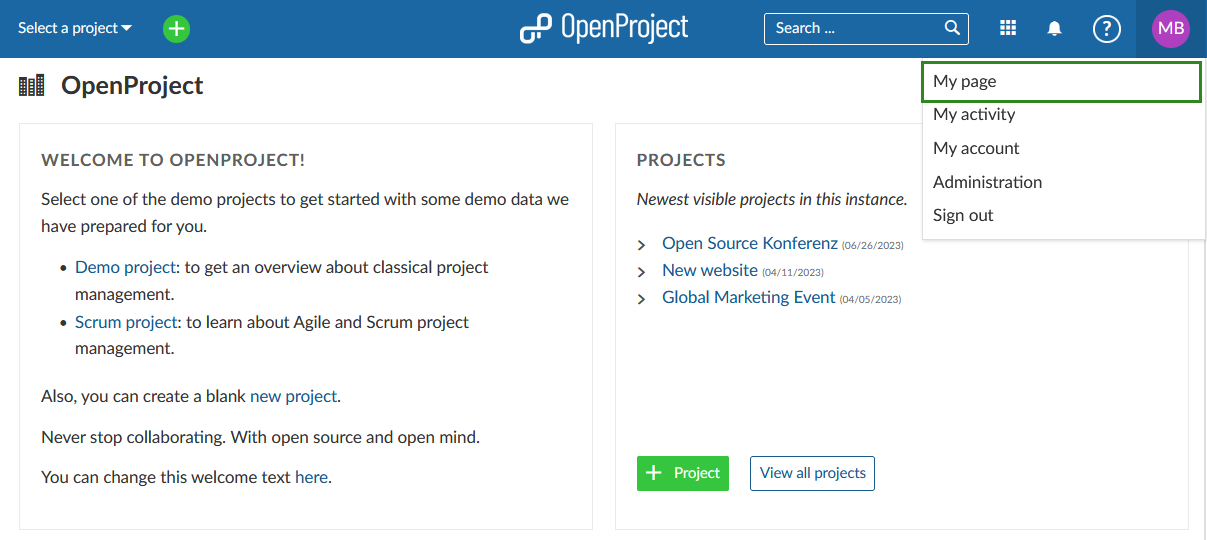The width and height of the screenshot is (1207, 540).
Task: Choose My account in user menu
Action: 976,148
